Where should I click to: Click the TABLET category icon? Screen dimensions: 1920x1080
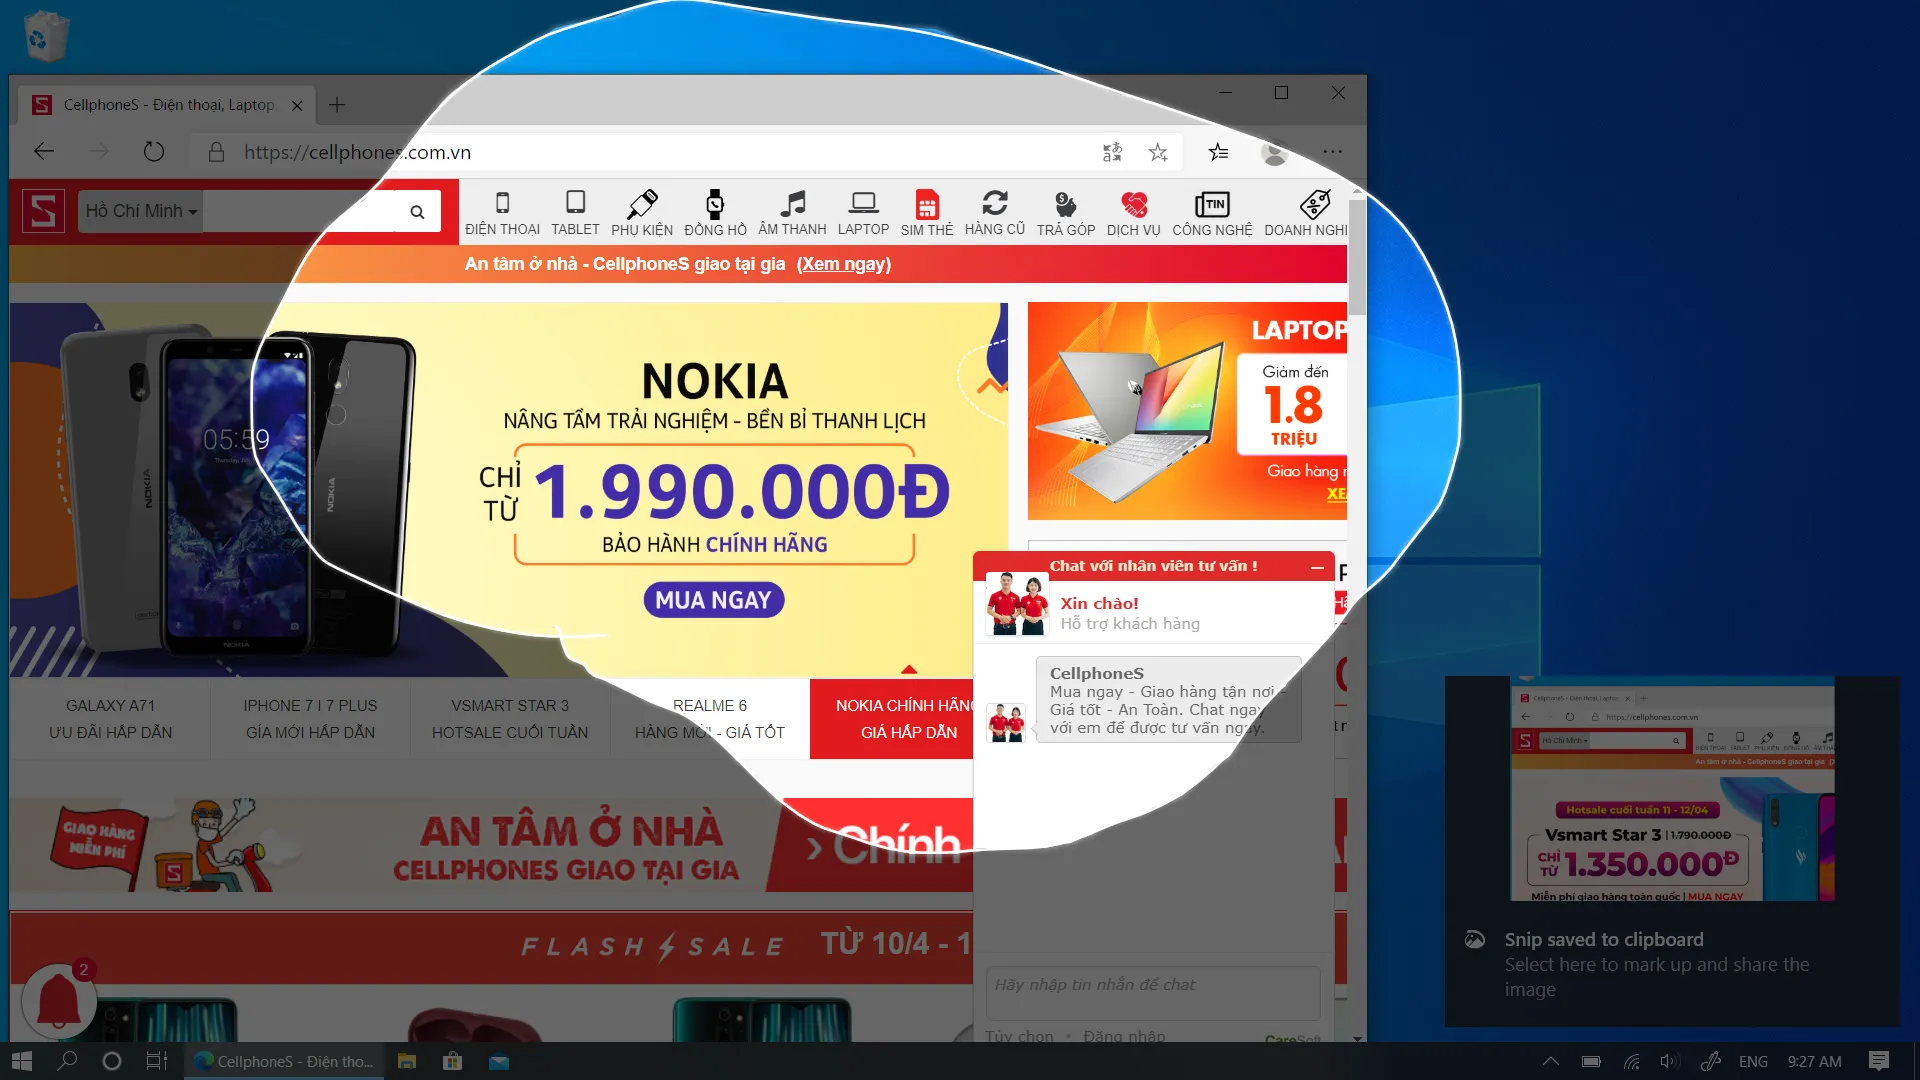point(574,211)
